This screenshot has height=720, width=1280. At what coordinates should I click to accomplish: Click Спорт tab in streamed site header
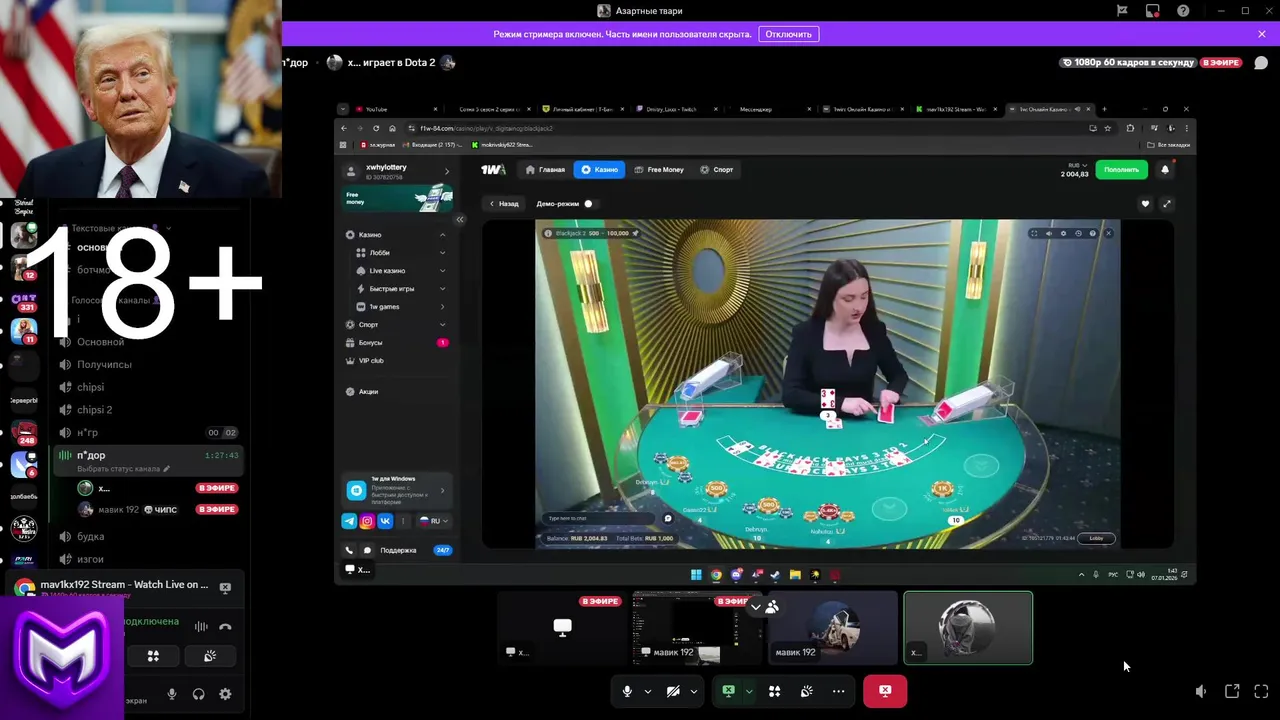pyautogui.click(x=717, y=170)
